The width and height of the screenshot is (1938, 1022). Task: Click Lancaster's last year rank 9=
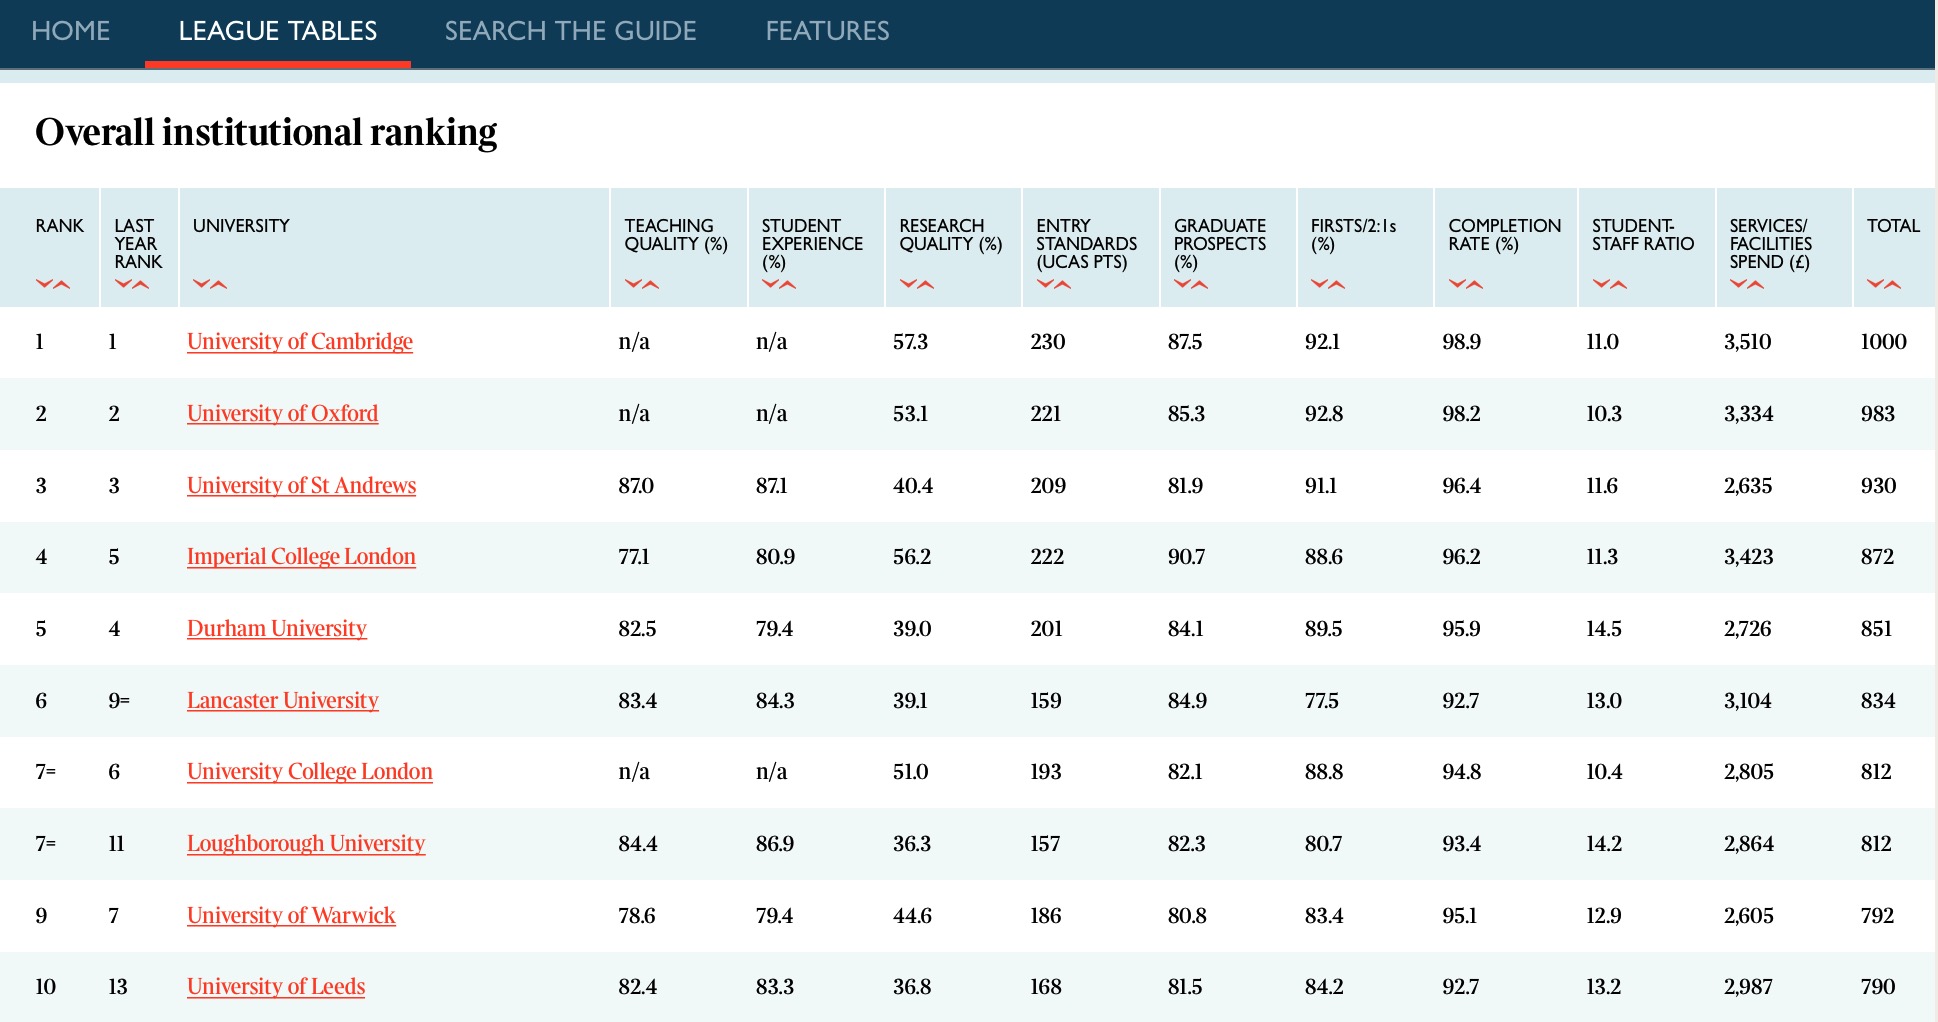point(119,701)
